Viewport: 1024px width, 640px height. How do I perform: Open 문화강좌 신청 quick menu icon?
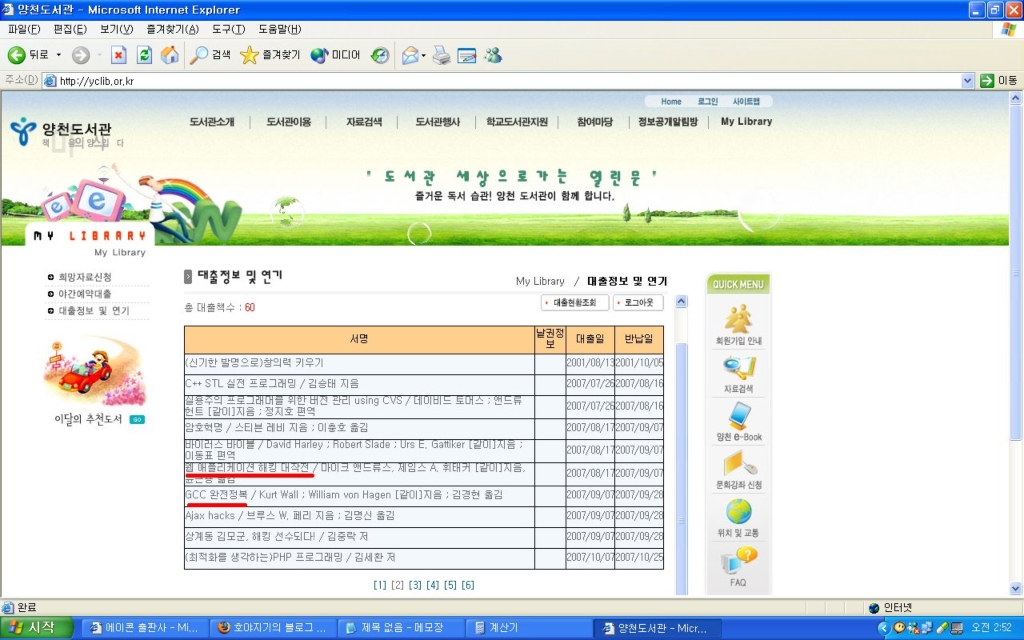tap(739, 470)
